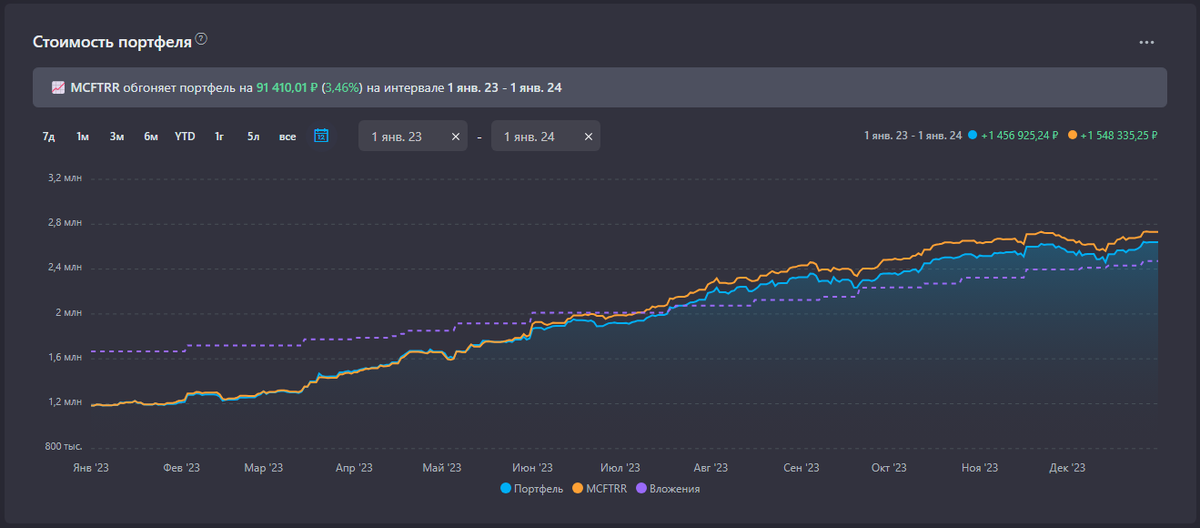Clear the end date 1 янв. 24
This screenshot has width=1200, height=528.
[x=588, y=137]
